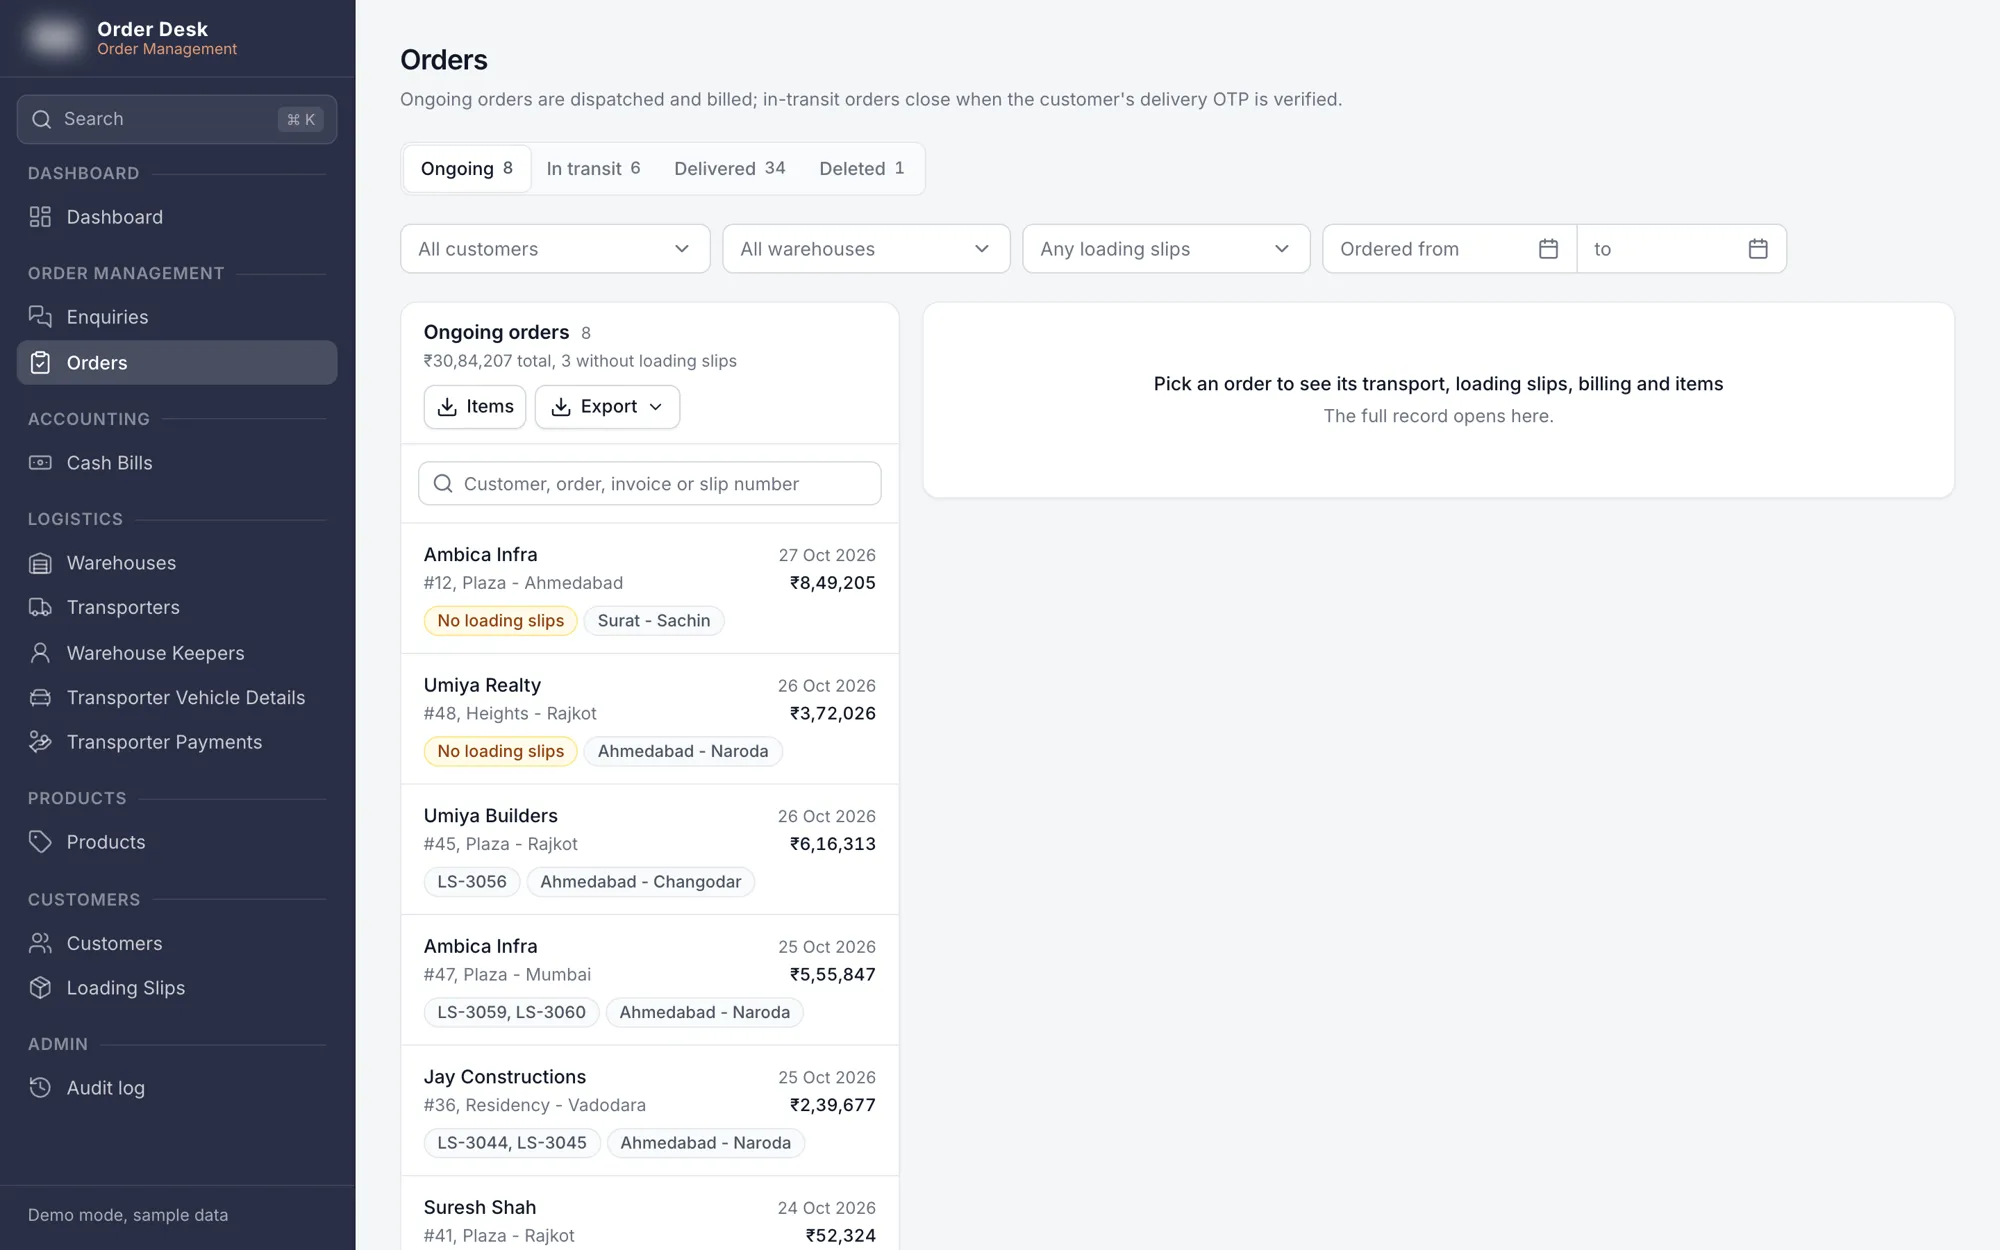Open the Any loading slips filter
The width and height of the screenshot is (2000, 1250).
point(1166,249)
